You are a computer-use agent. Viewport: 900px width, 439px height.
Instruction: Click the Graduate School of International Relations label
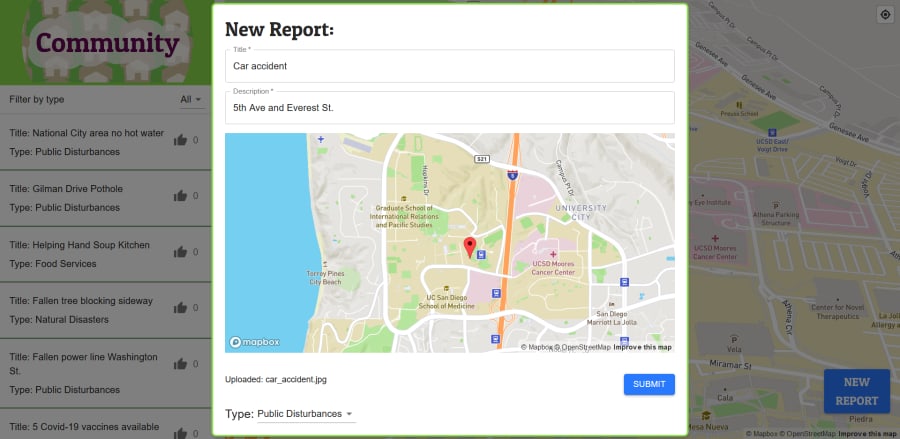coord(404,216)
